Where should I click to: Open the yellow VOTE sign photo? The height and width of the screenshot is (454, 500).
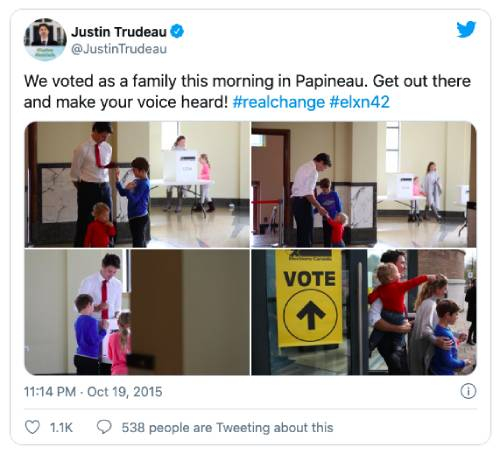pos(364,312)
